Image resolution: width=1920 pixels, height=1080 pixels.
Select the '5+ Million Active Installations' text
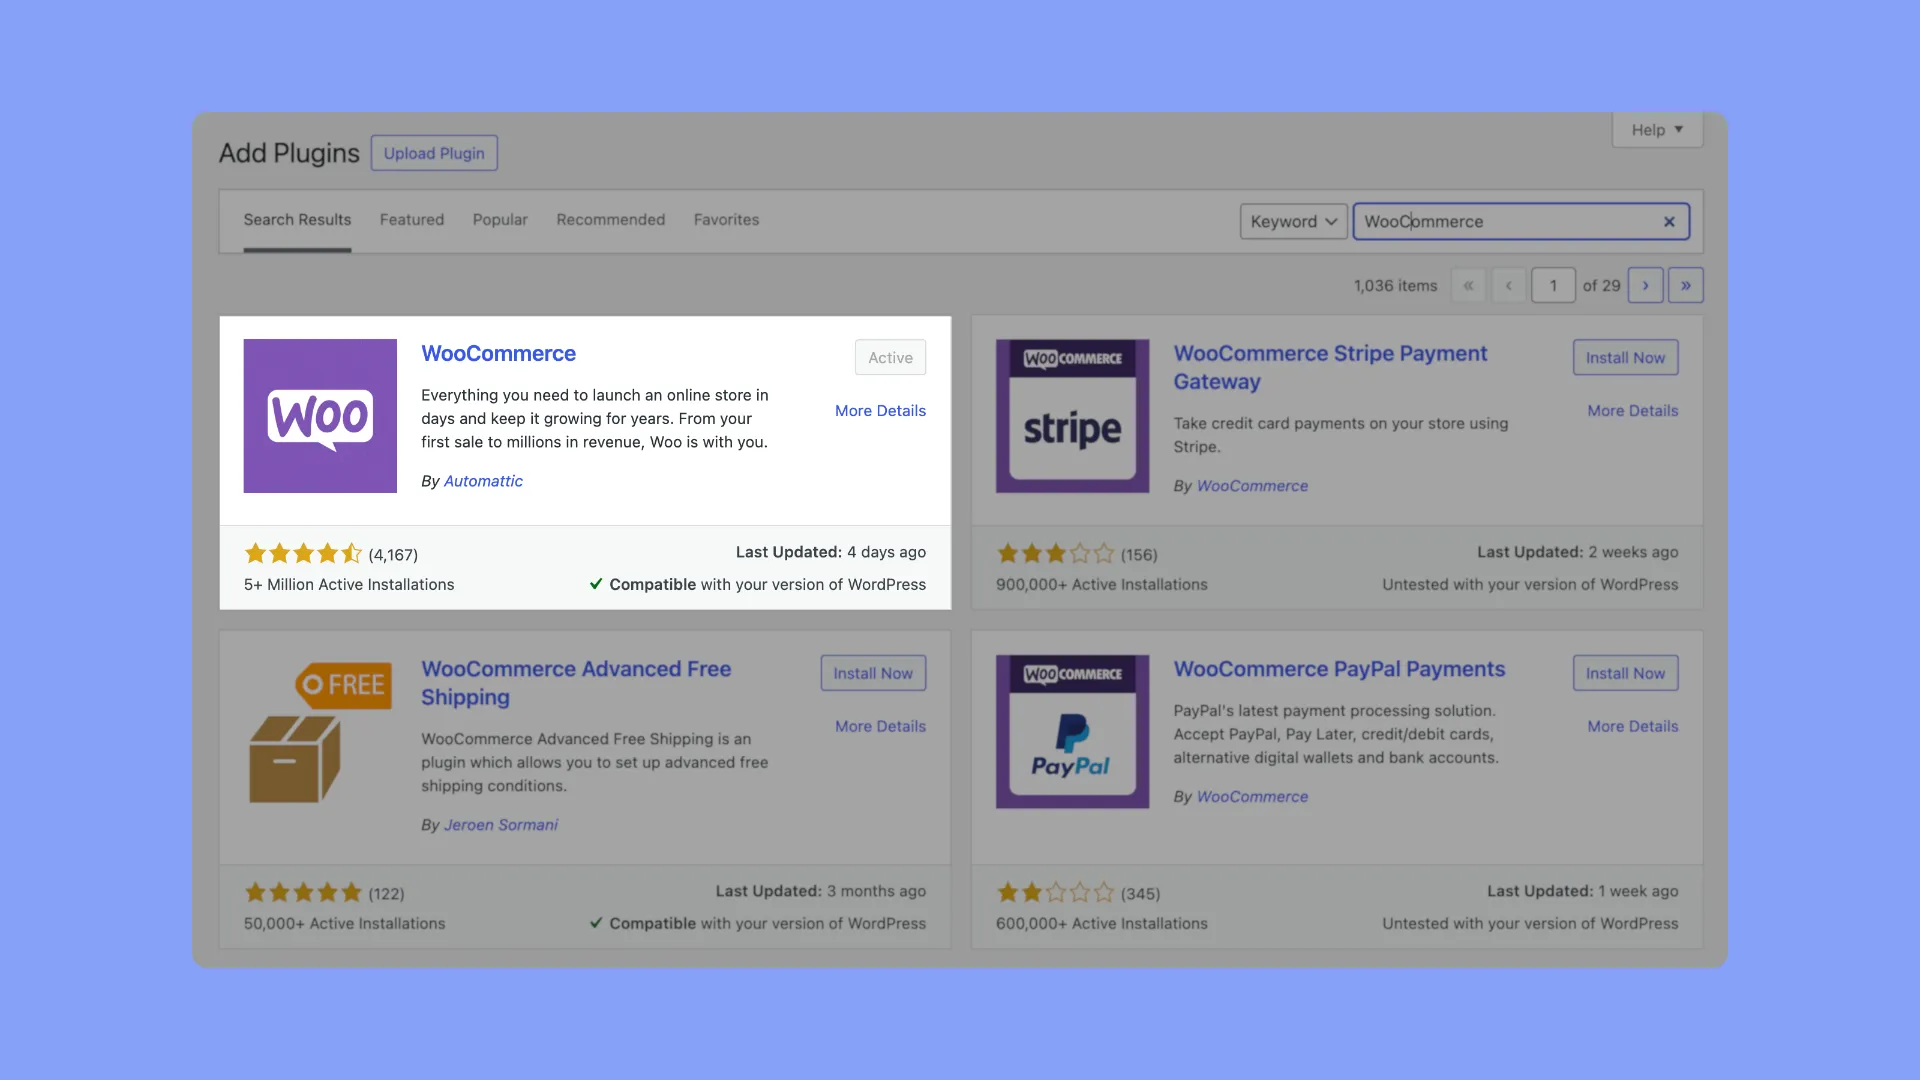pyautogui.click(x=349, y=585)
